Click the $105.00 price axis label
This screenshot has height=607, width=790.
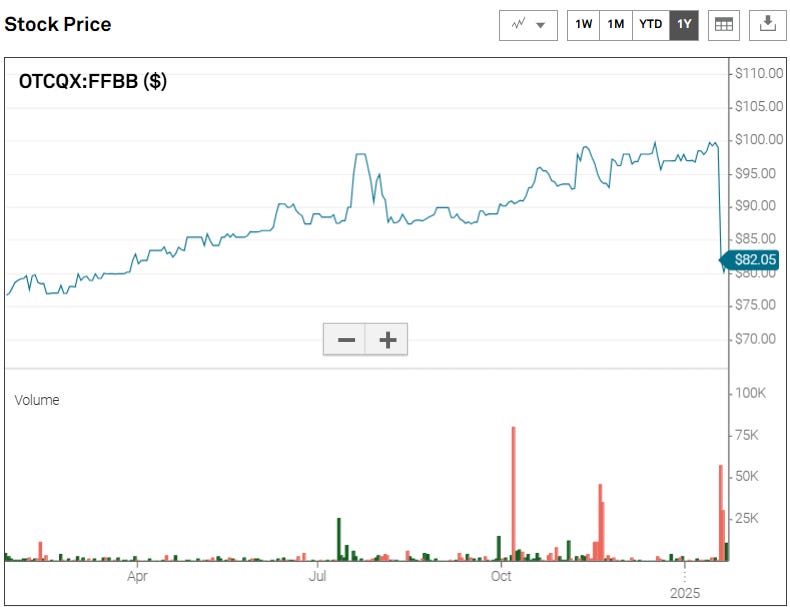click(759, 106)
